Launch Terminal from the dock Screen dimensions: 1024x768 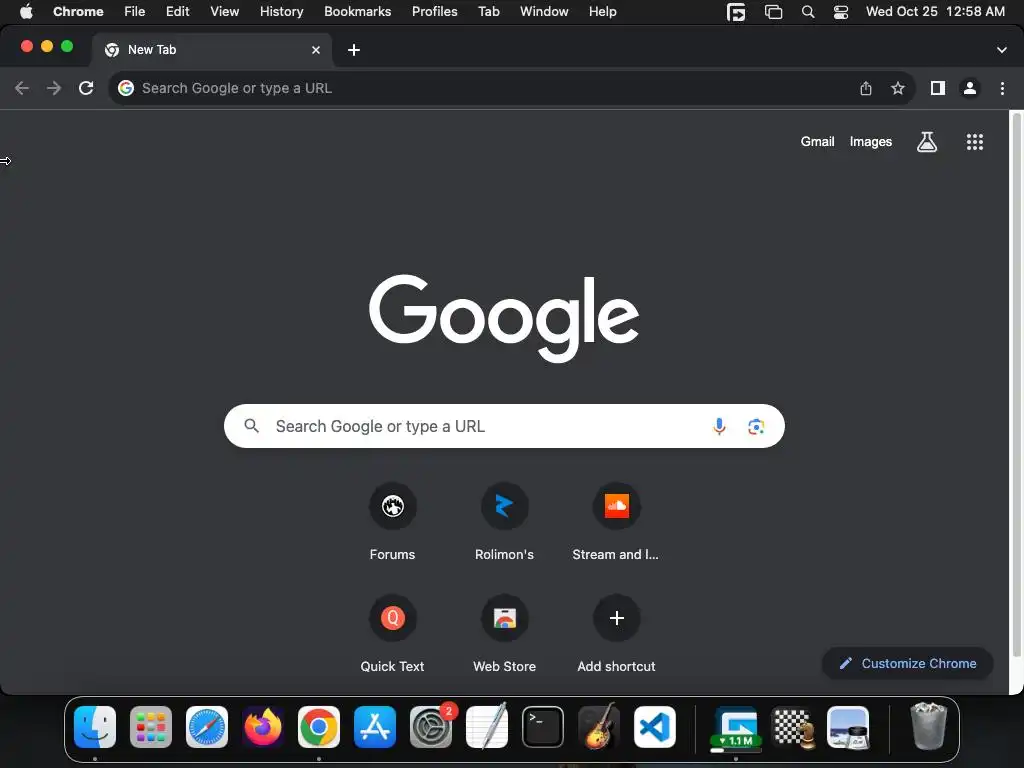pos(543,727)
